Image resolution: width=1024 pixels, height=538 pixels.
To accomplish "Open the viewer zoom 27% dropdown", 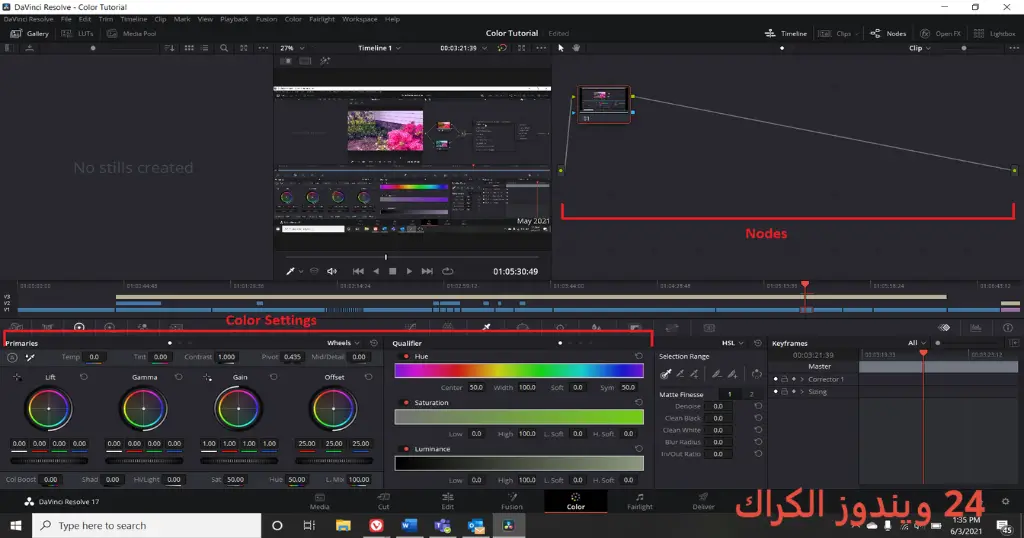I will [x=292, y=48].
